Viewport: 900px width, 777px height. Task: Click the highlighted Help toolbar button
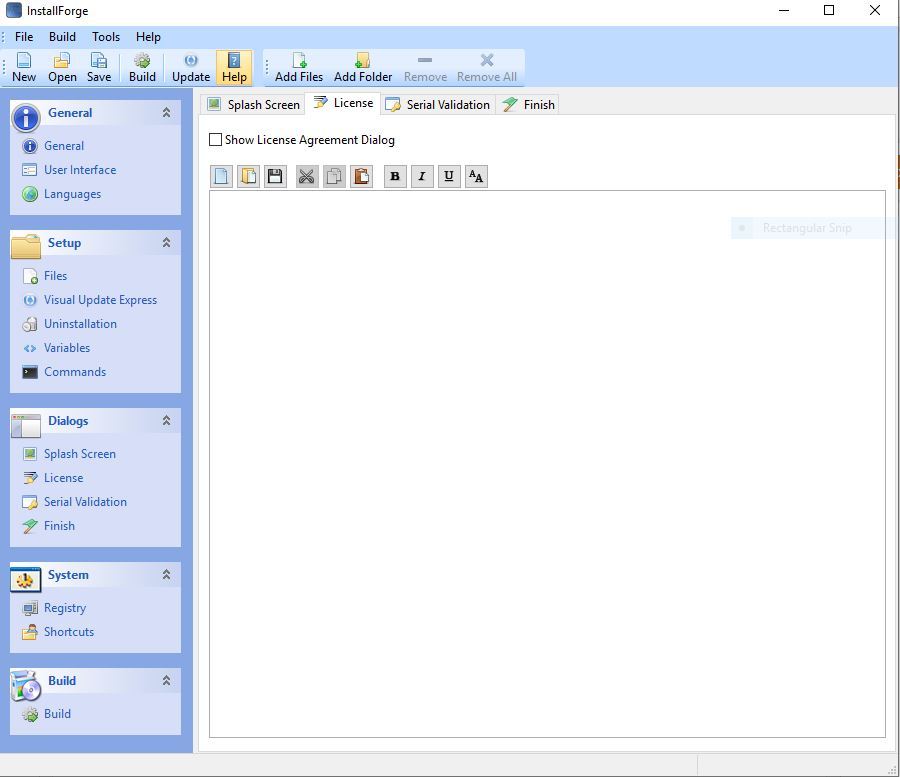pyautogui.click(x=234, y=67)
